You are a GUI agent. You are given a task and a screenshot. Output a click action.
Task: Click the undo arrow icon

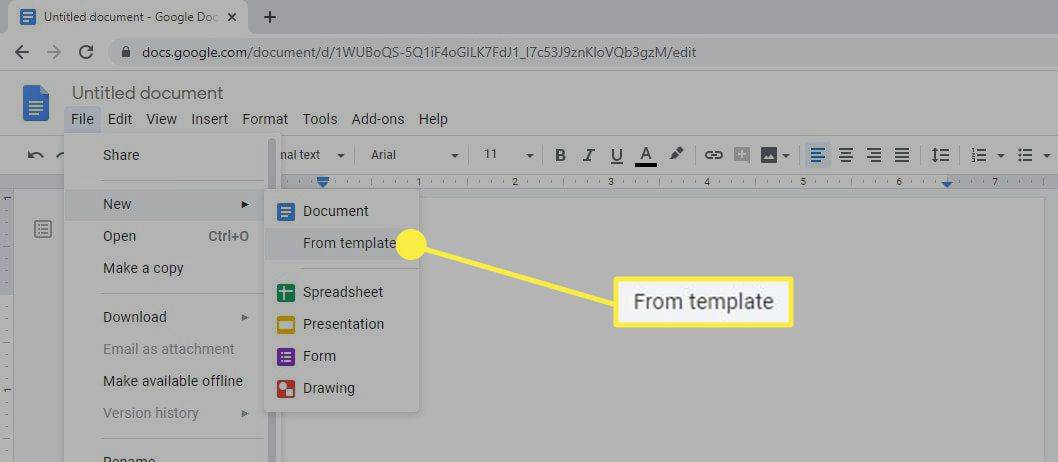[35, 155]
